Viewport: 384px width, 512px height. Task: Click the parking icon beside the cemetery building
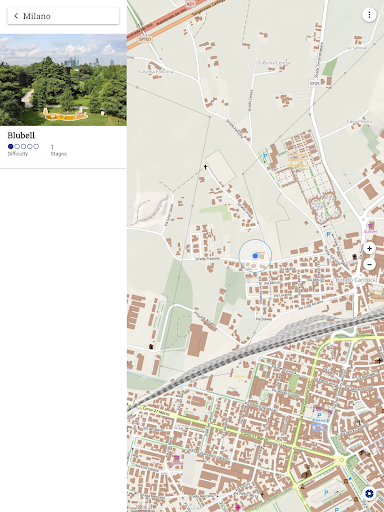coord(265,156)
